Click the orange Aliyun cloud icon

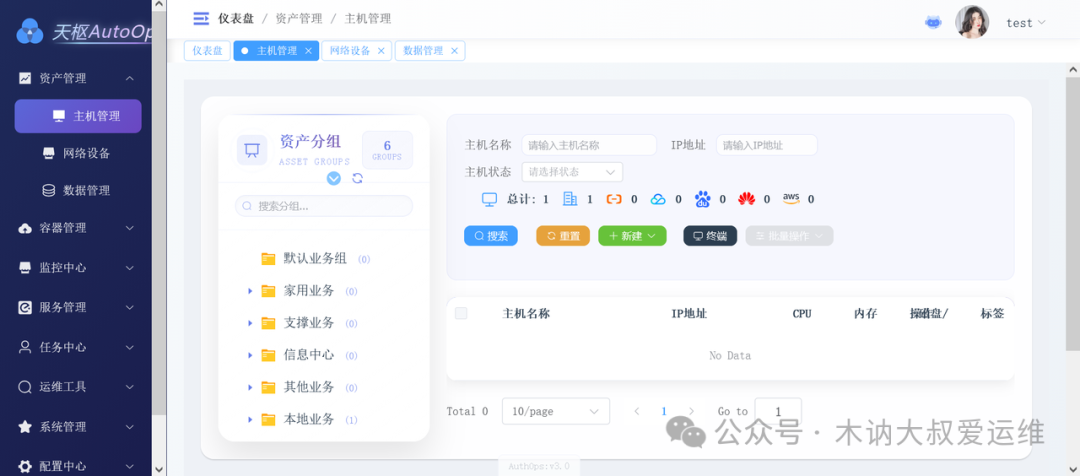(614, 199)
